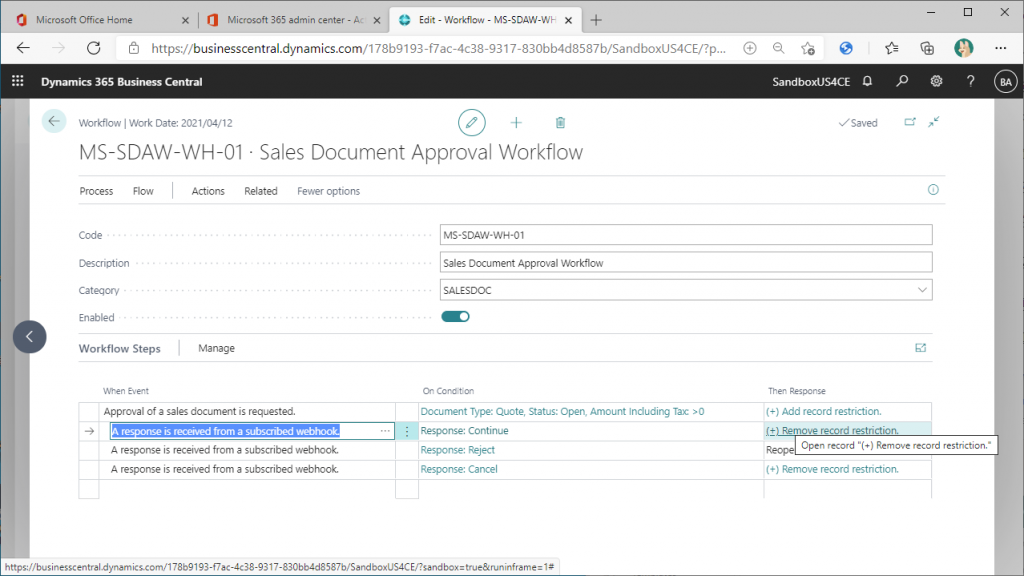This screenshot has height=576, width=1024.
Task: Delete the workflow with trash icon
Action: (x=560, y=123)
